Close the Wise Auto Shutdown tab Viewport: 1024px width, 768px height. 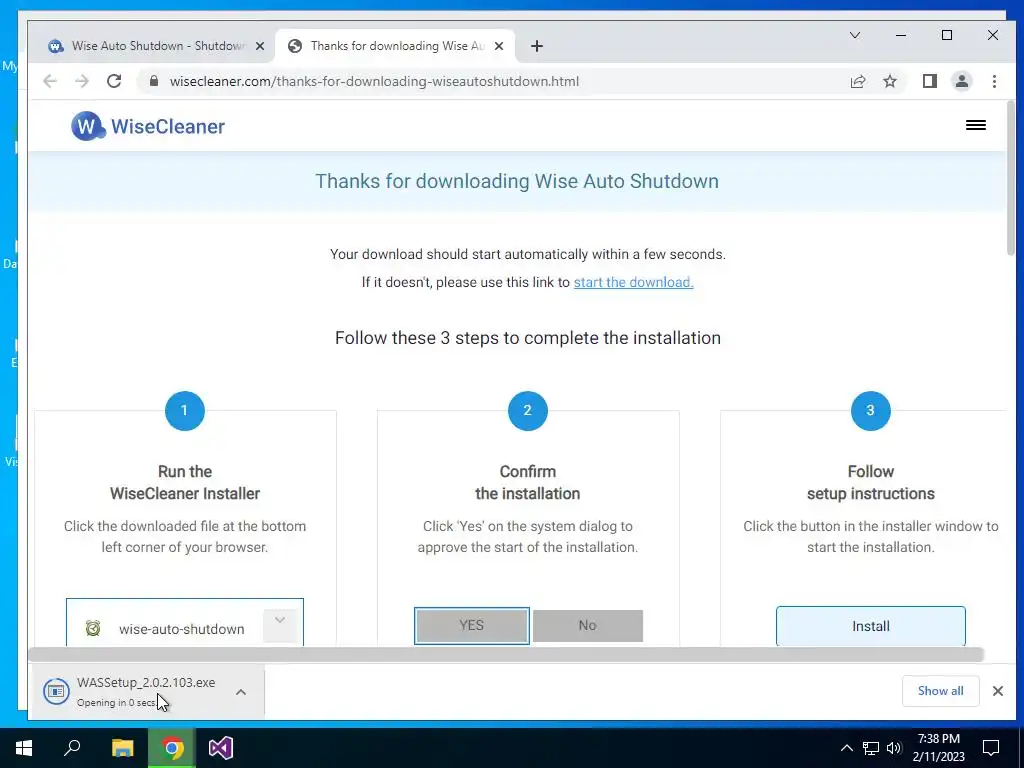(x=259, y=46)
